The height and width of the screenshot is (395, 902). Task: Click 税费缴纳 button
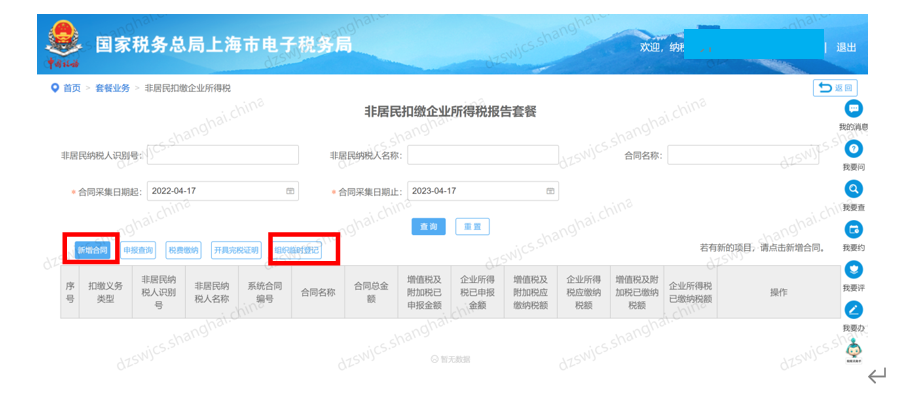tap(184, 250)
